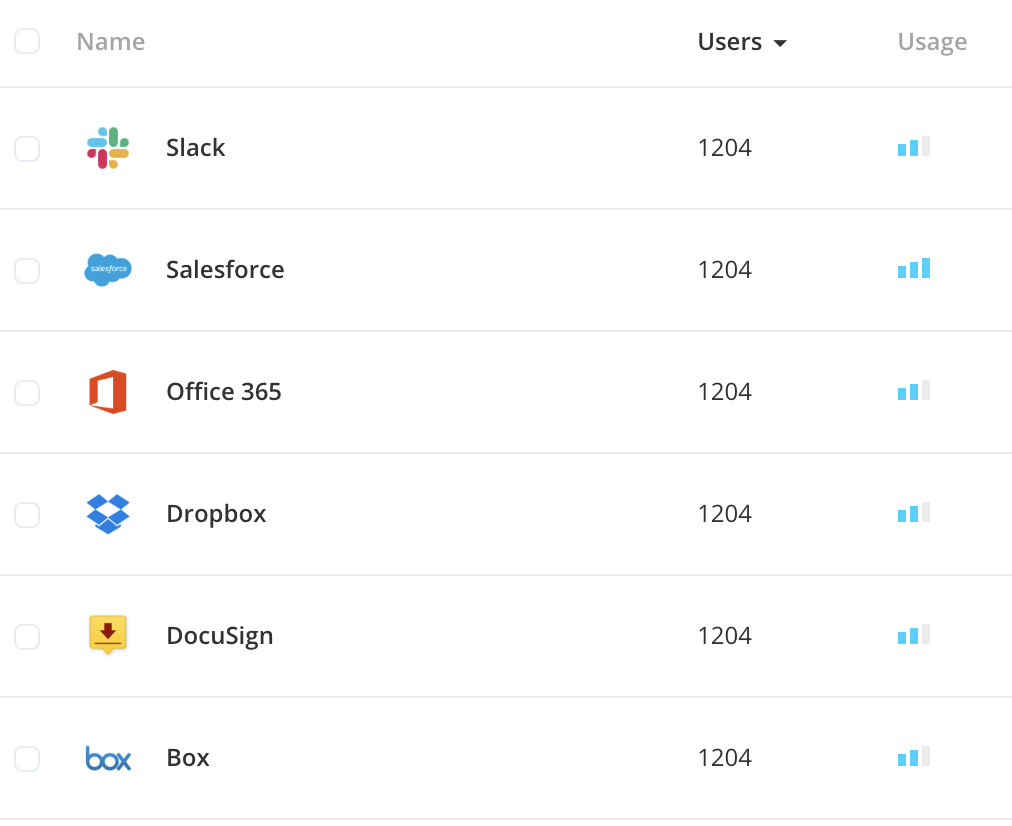Sort by the Users column header
Image resolution: width=1012 pixels, height=826 pixels.
pyautogui.click(x=730, y=42)
